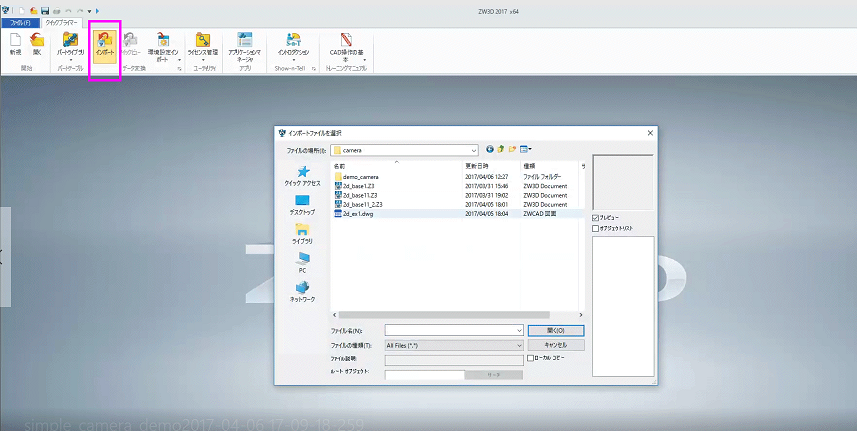Go to PC in dialog sidebar
The image size is (857, 431).
tap(302, 262)
